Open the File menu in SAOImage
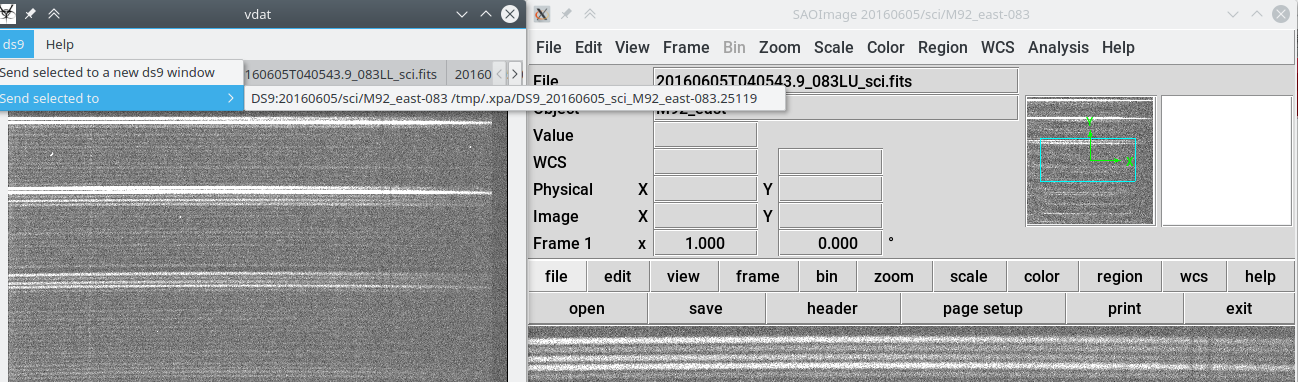Image resolution: width=1298 pixels, height=382 pixels. tap(549, 47)
